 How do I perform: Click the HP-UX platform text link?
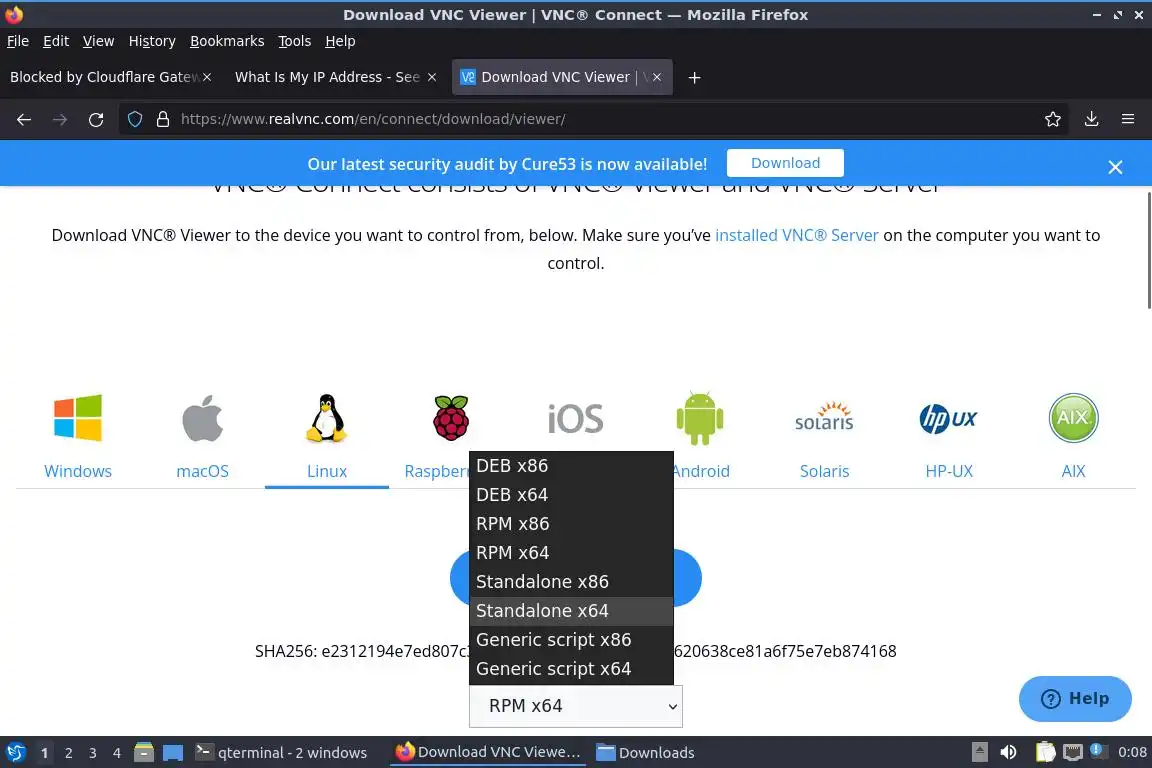tap(948, 471)
